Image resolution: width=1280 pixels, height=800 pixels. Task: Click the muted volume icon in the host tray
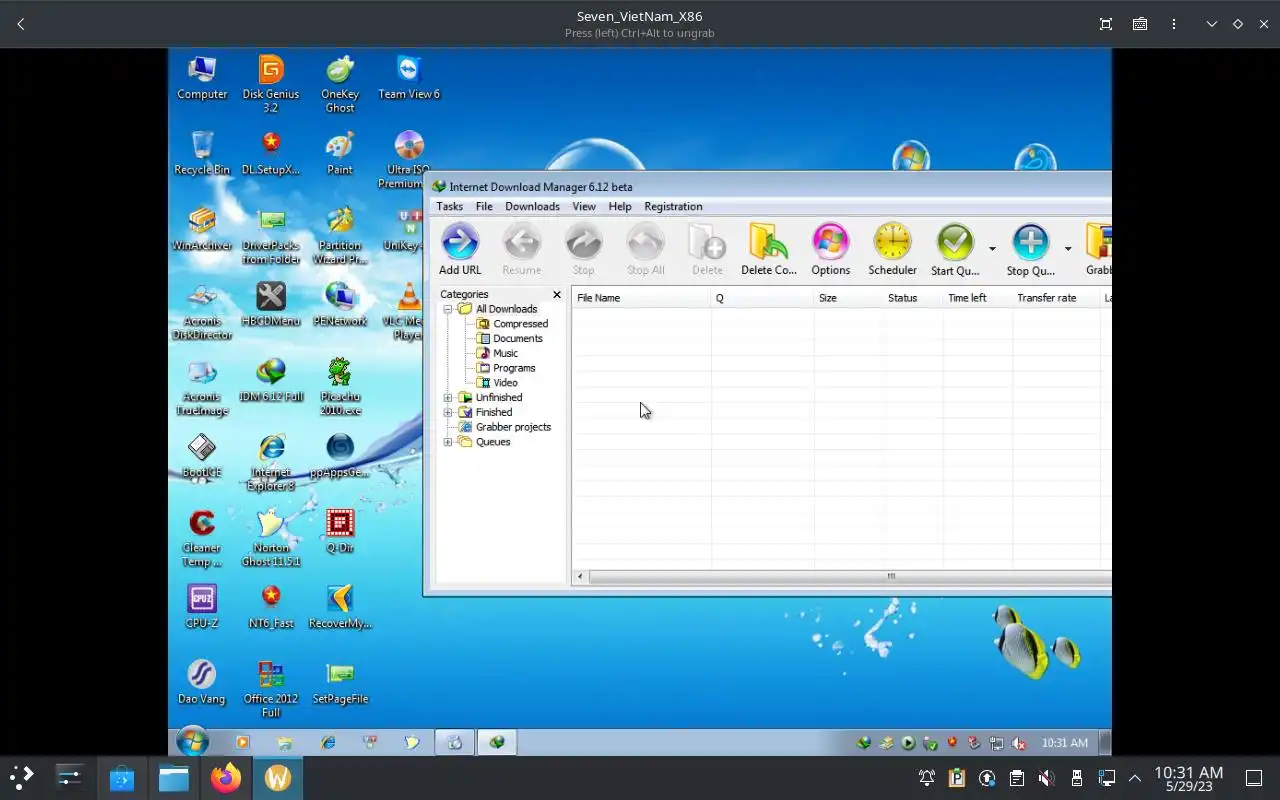[1046, 778]
